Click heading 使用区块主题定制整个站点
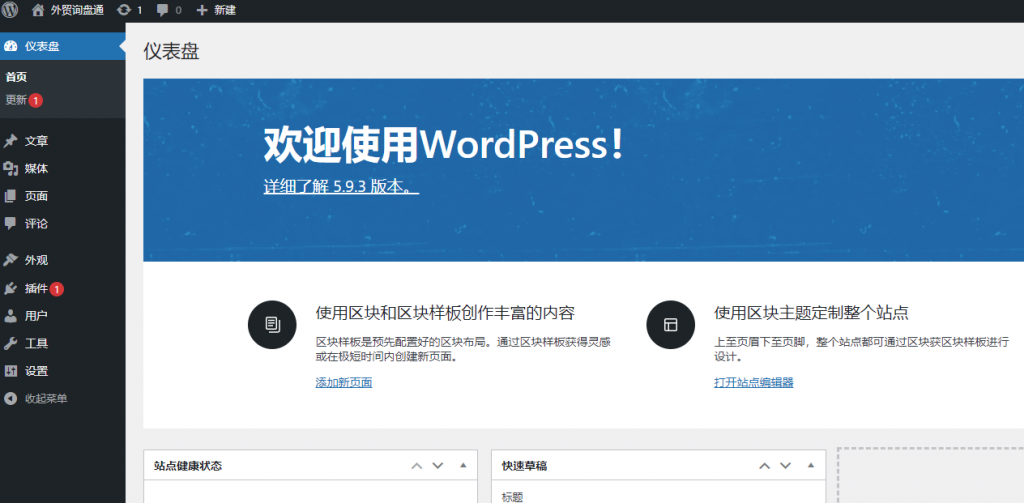This screenshot has height=503, width=1024. (x=811, y=313)
